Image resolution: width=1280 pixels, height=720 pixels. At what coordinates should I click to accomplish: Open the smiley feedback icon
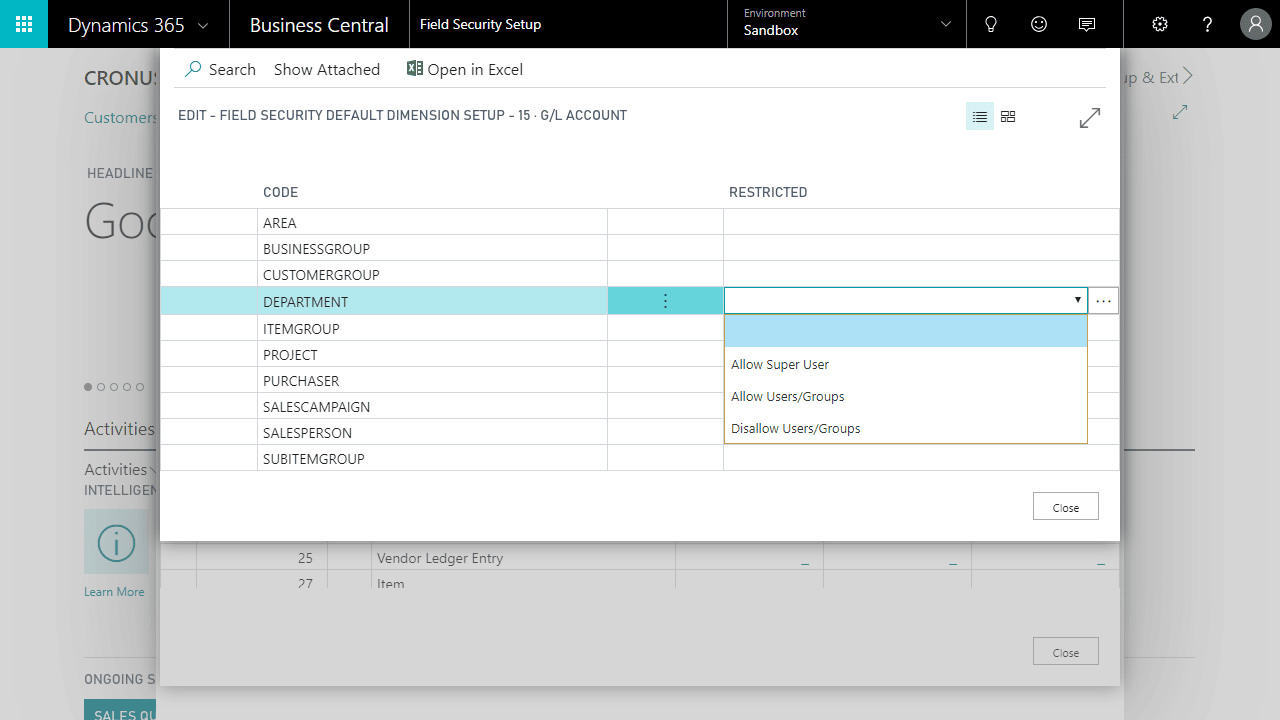(1039, 24)
